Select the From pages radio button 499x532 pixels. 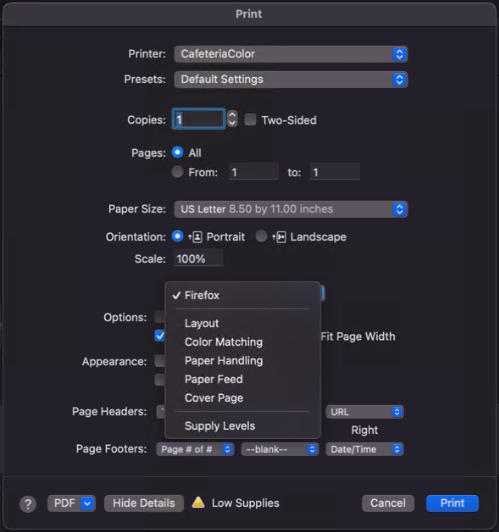(x=177, y=172)
